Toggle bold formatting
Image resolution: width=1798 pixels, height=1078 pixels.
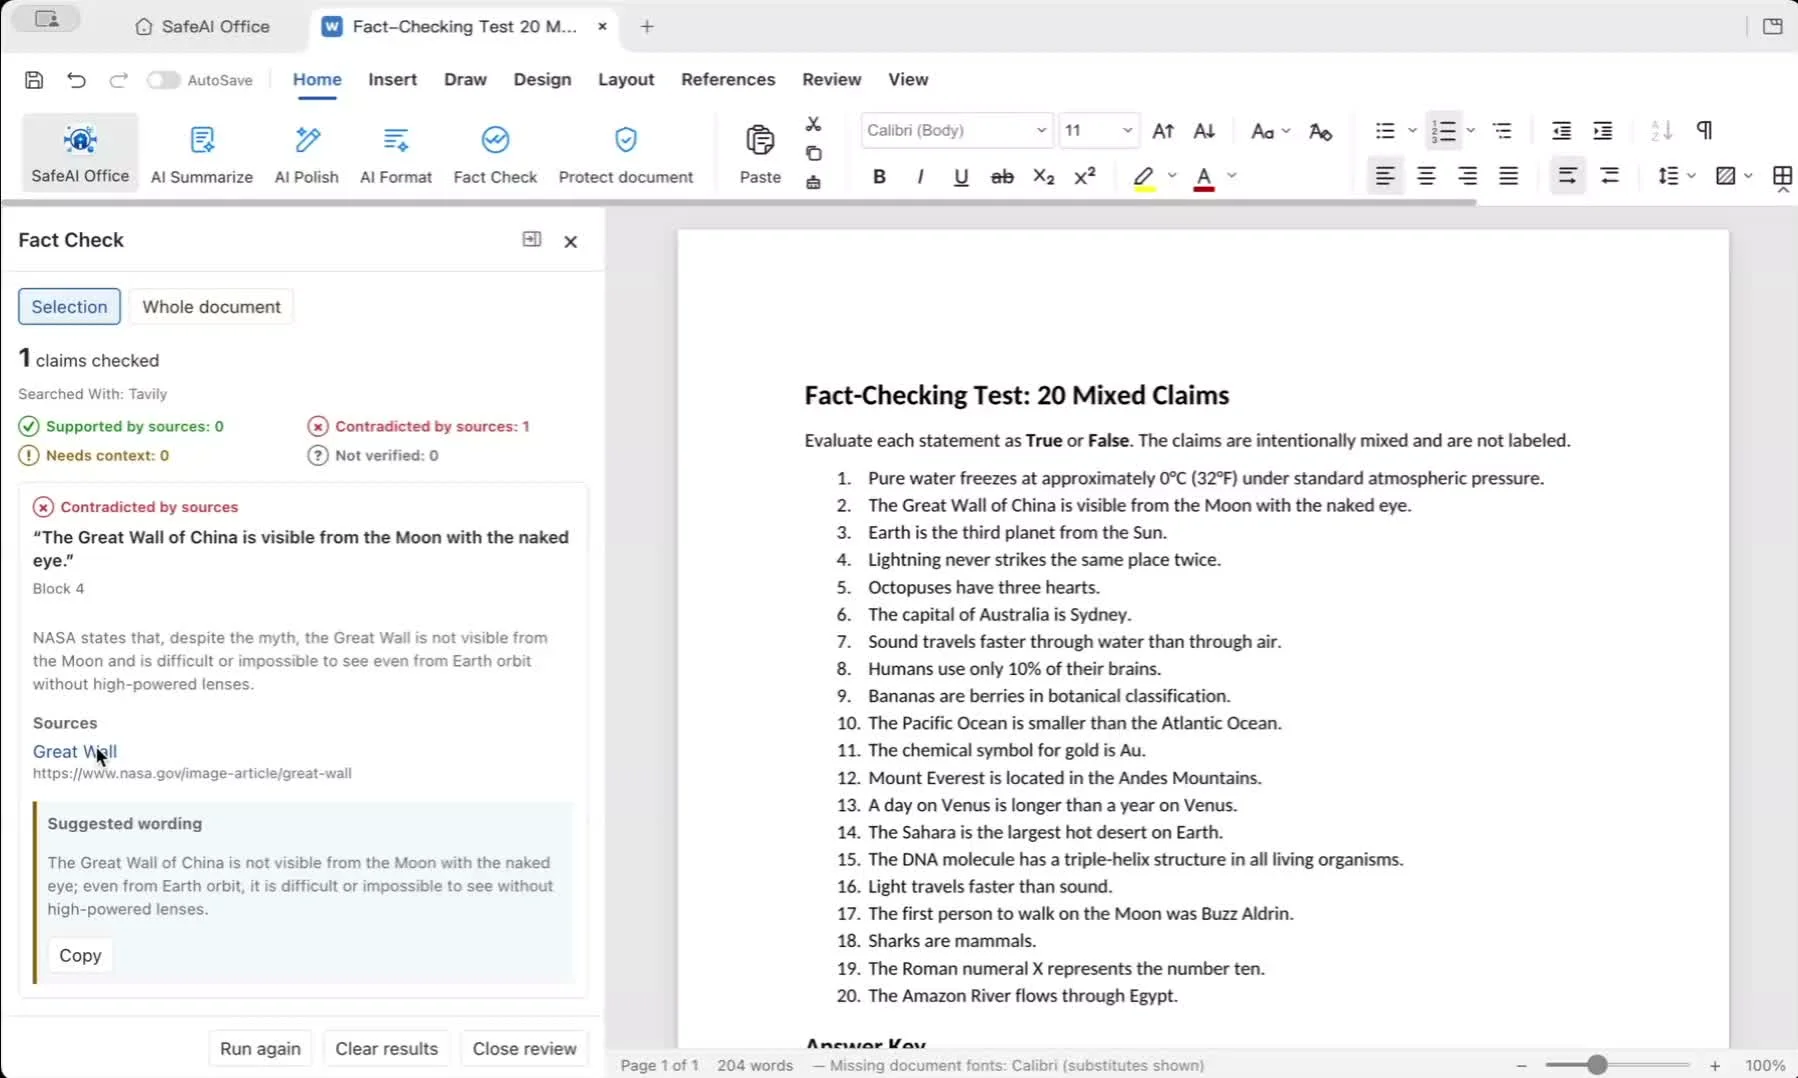[x=879, y=177]
